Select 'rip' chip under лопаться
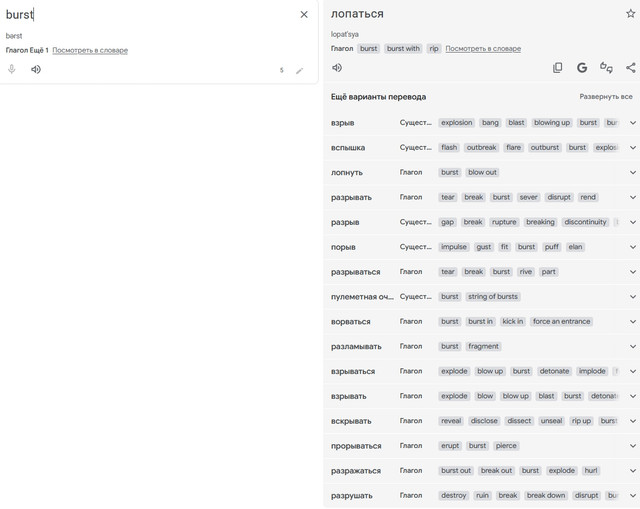This screenshot has width=640, height=509. pyautogui.click(x=434, y=49)
